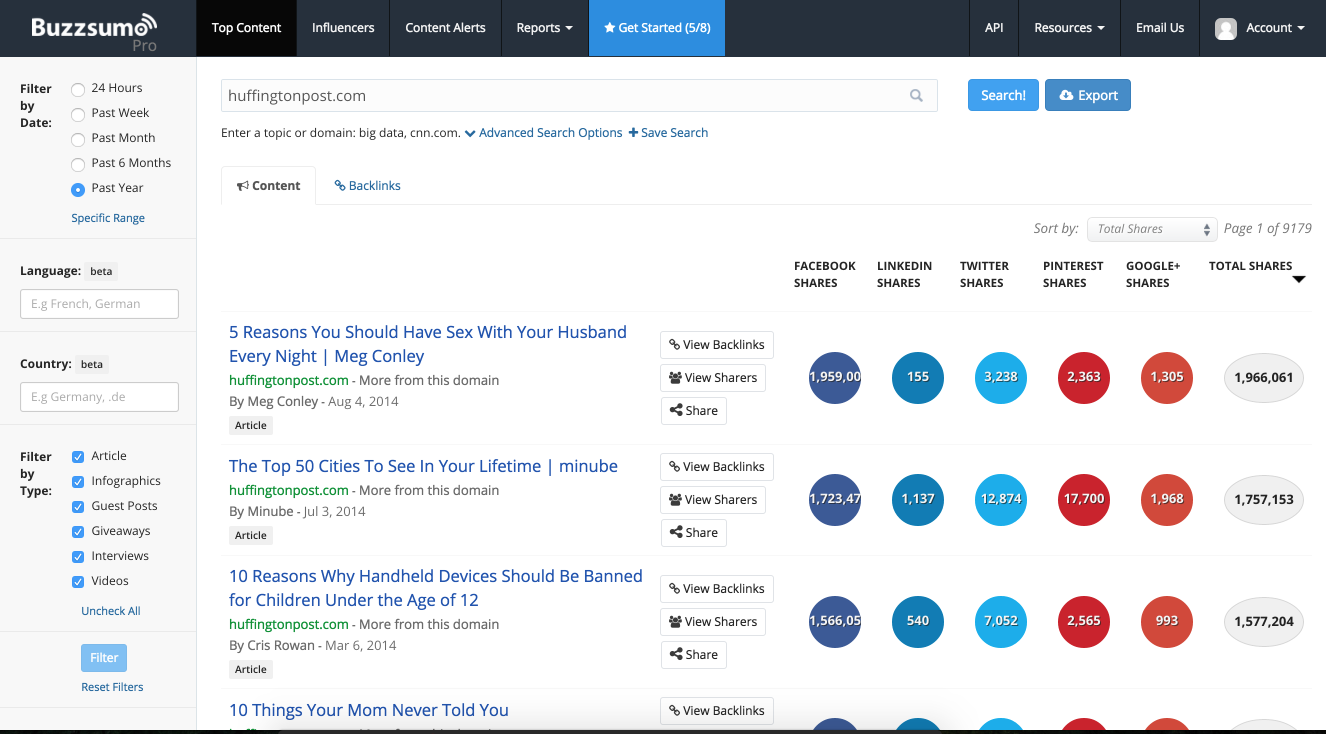The image size is (1326, 734).
Task: Click the Search! button
Action: pyautogui.click(x=1003, y=95)
